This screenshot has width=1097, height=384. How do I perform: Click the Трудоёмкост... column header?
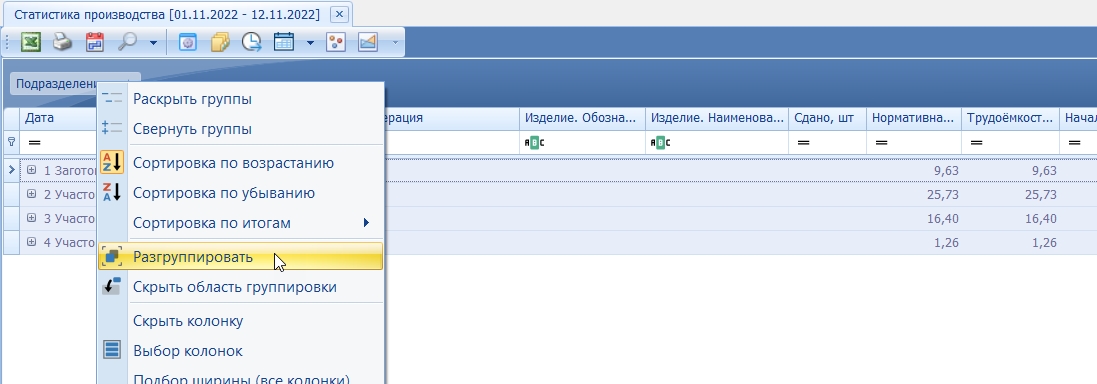tap(1010, 119)
